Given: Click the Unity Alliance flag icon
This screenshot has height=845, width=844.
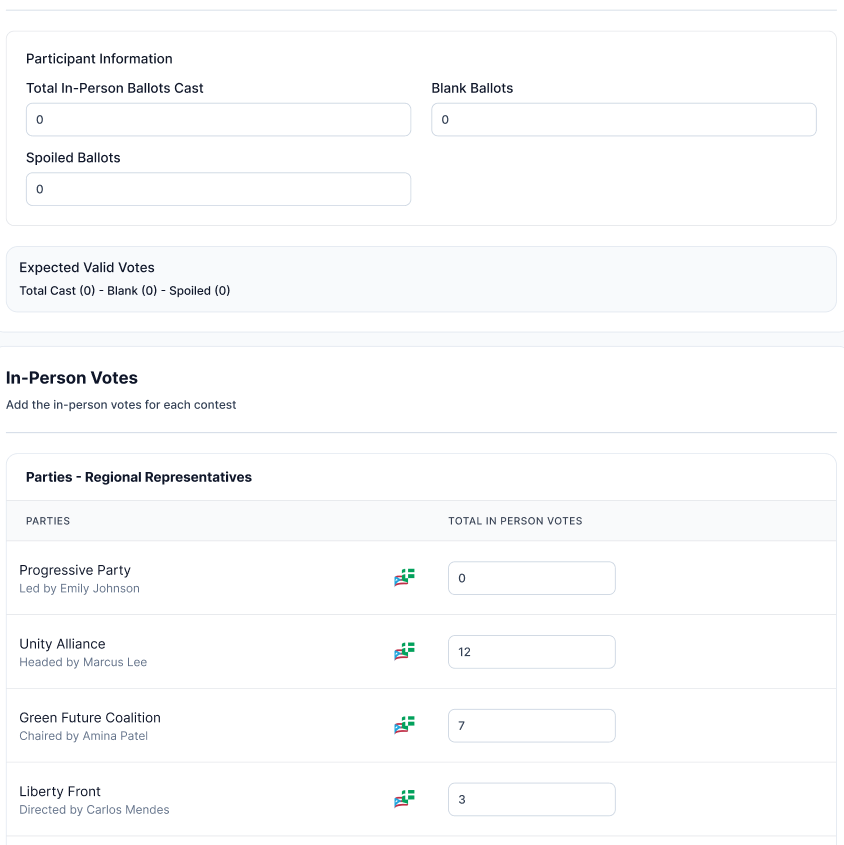Looking at the screenshot, I should 403,651.
